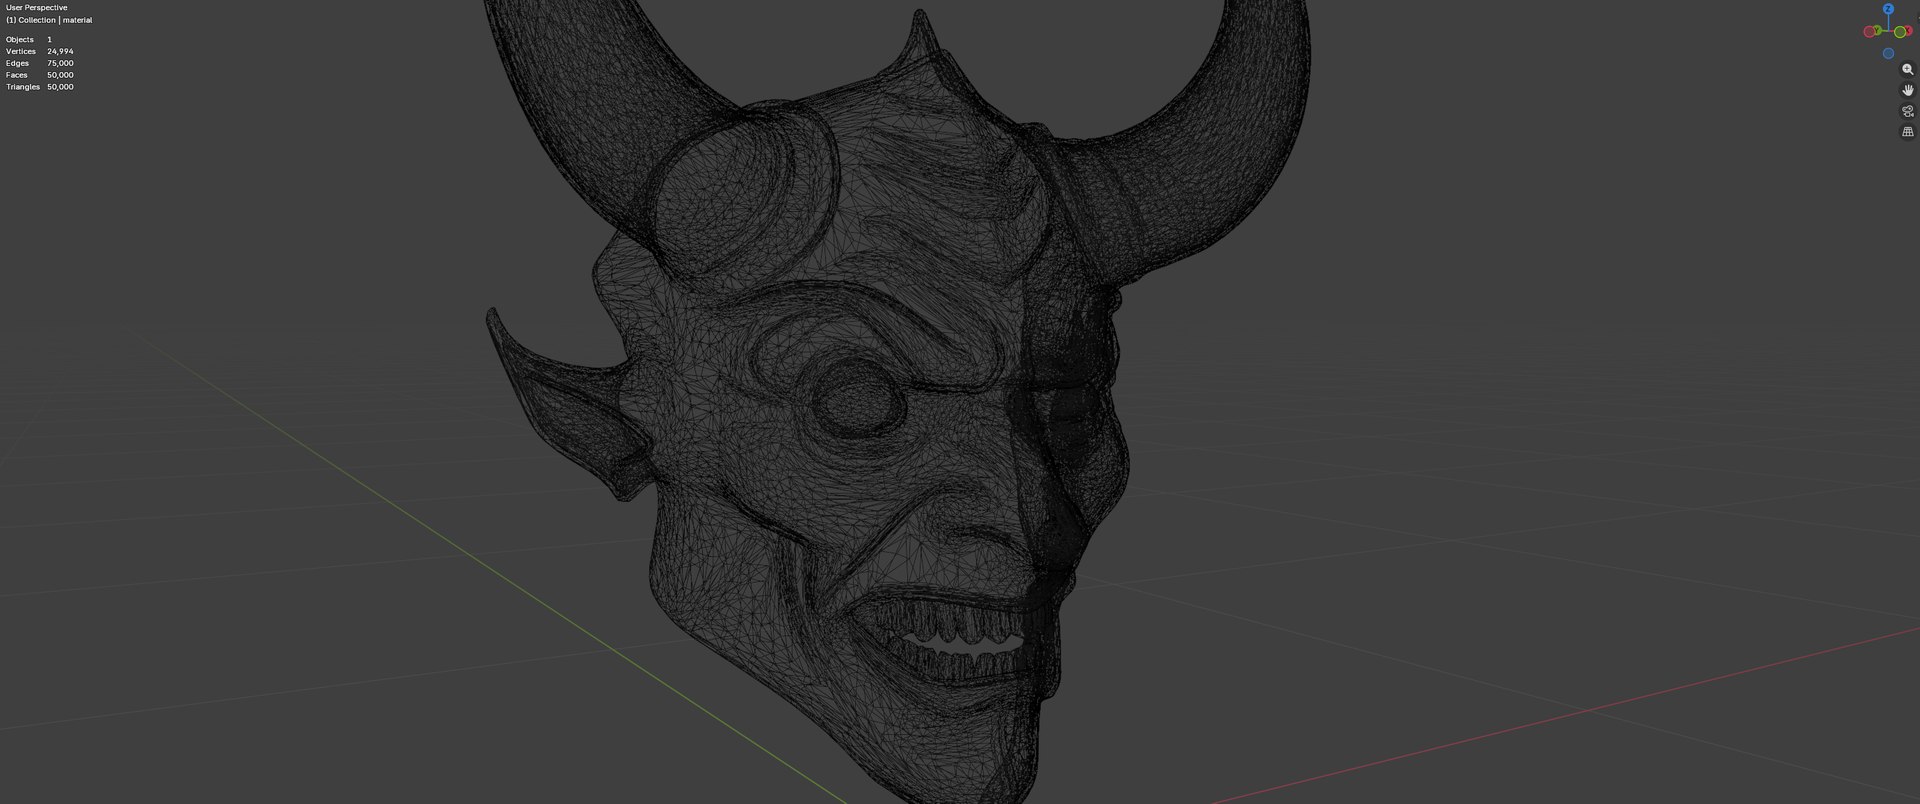Click the edge count value '75,000'

pyautogui.click(x=60, y=63)
